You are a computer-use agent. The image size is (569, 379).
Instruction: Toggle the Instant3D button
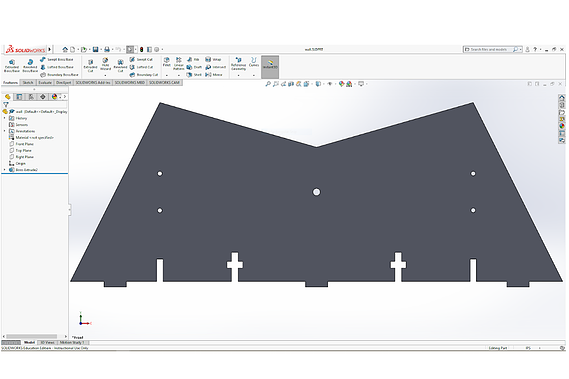coord(270,66)
